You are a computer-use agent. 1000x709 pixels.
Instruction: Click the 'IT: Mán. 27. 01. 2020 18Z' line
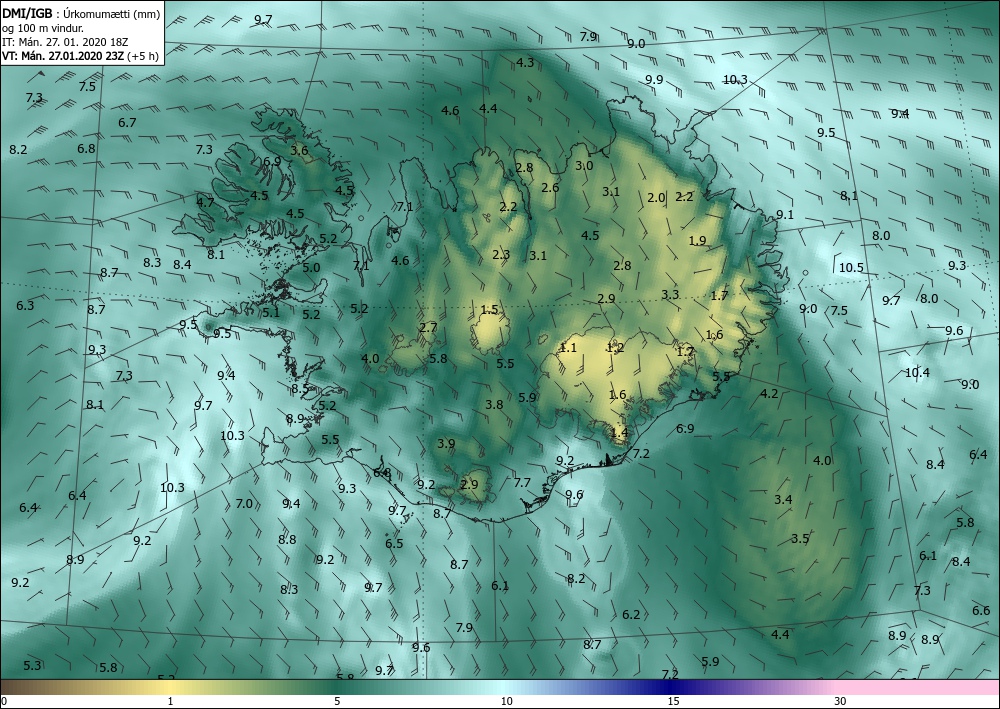[x=65, y=41]
